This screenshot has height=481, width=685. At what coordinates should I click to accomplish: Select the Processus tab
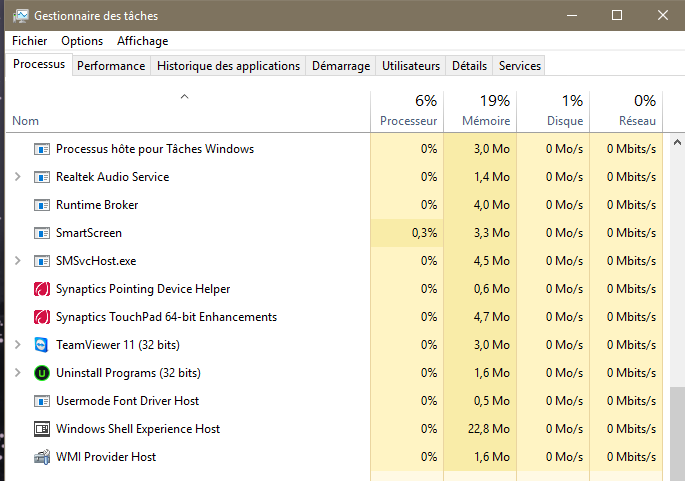pos(39,64)
